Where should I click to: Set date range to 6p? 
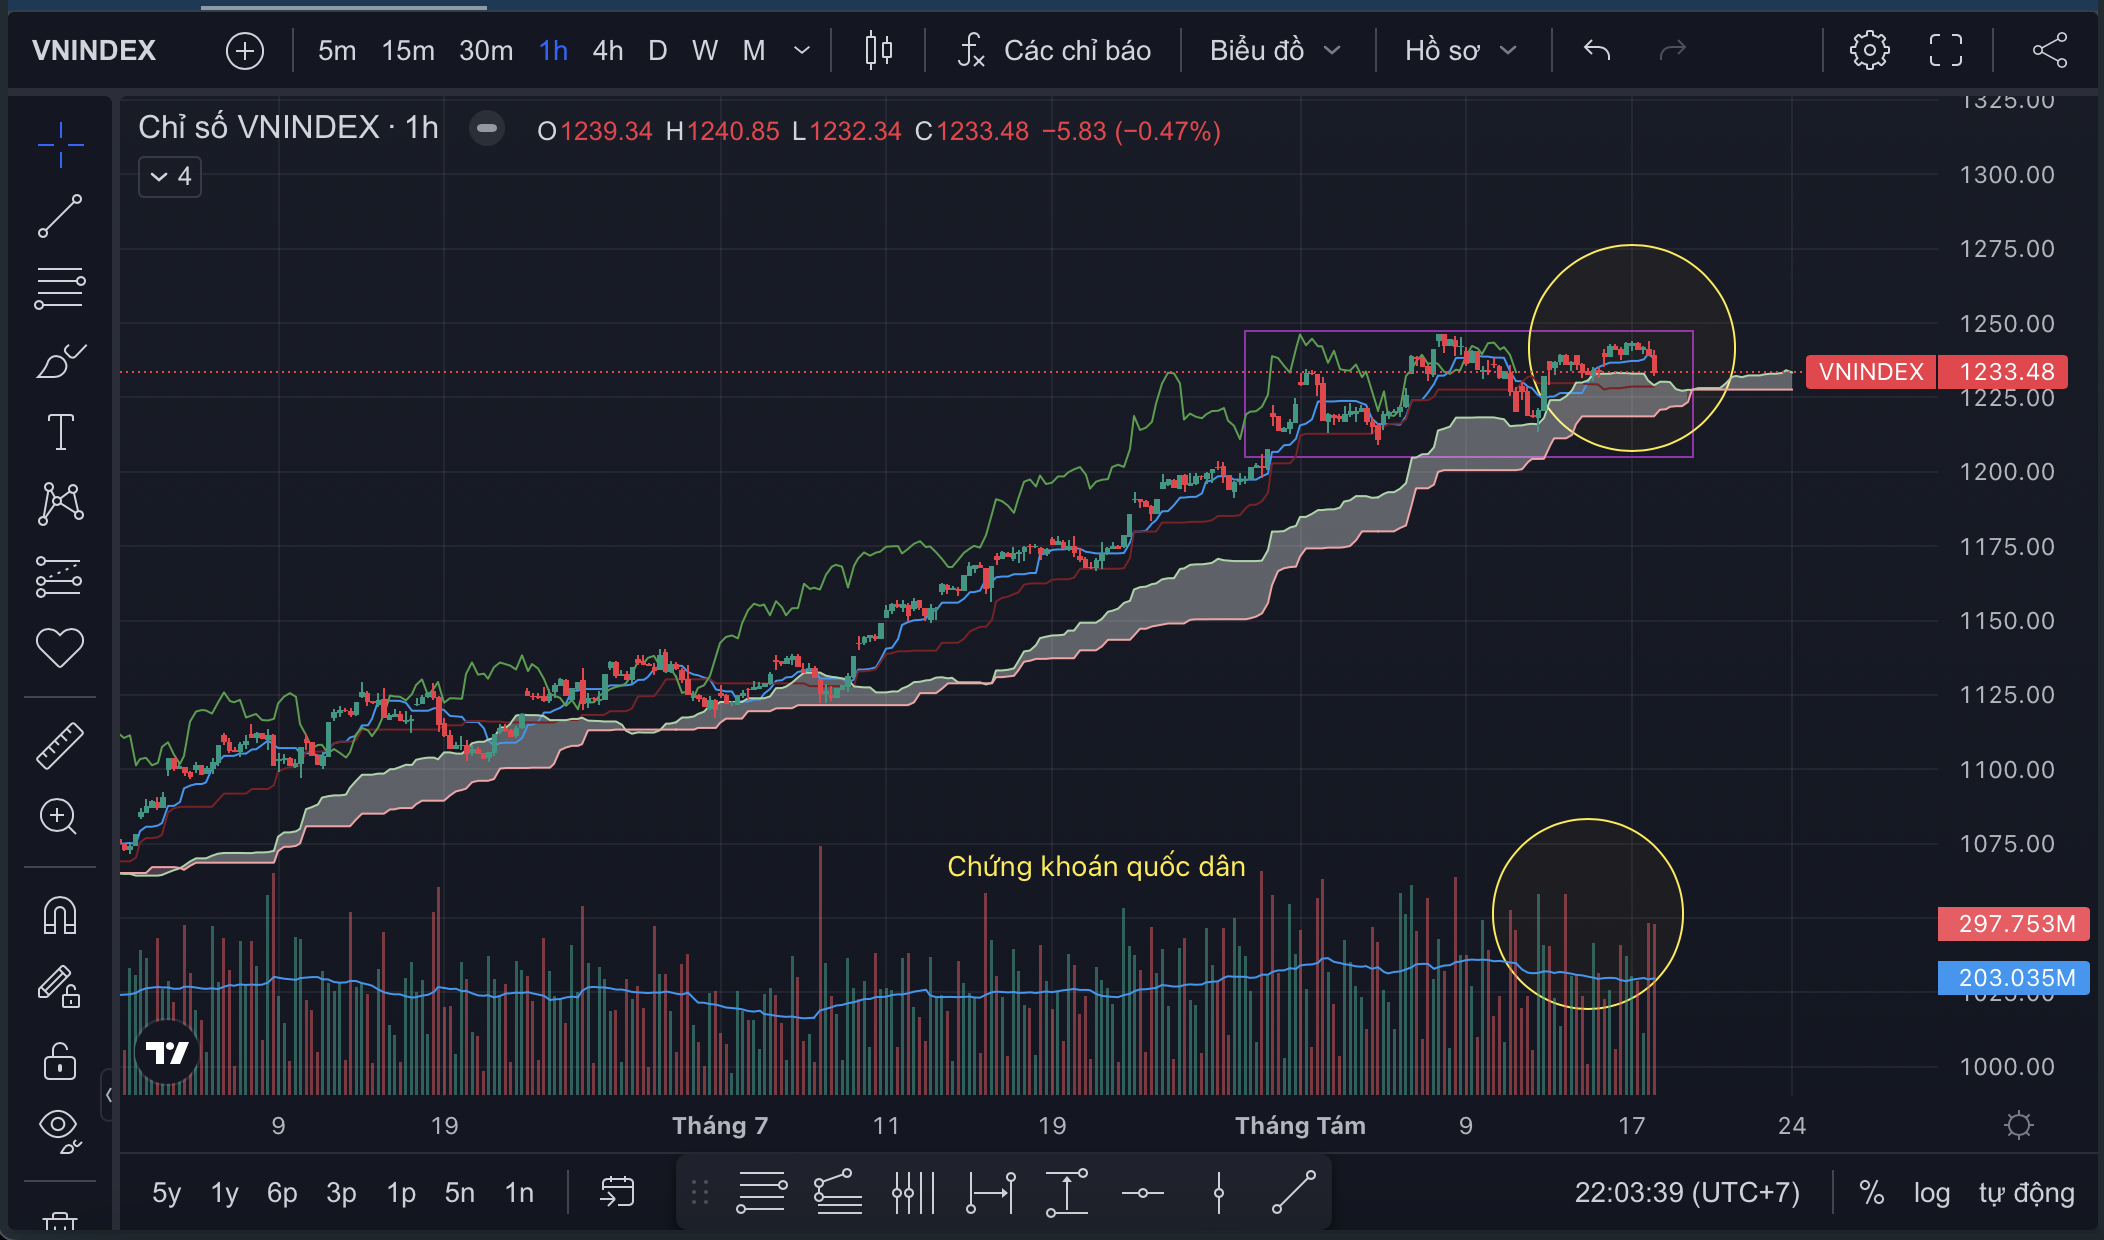click(282, 1192)
